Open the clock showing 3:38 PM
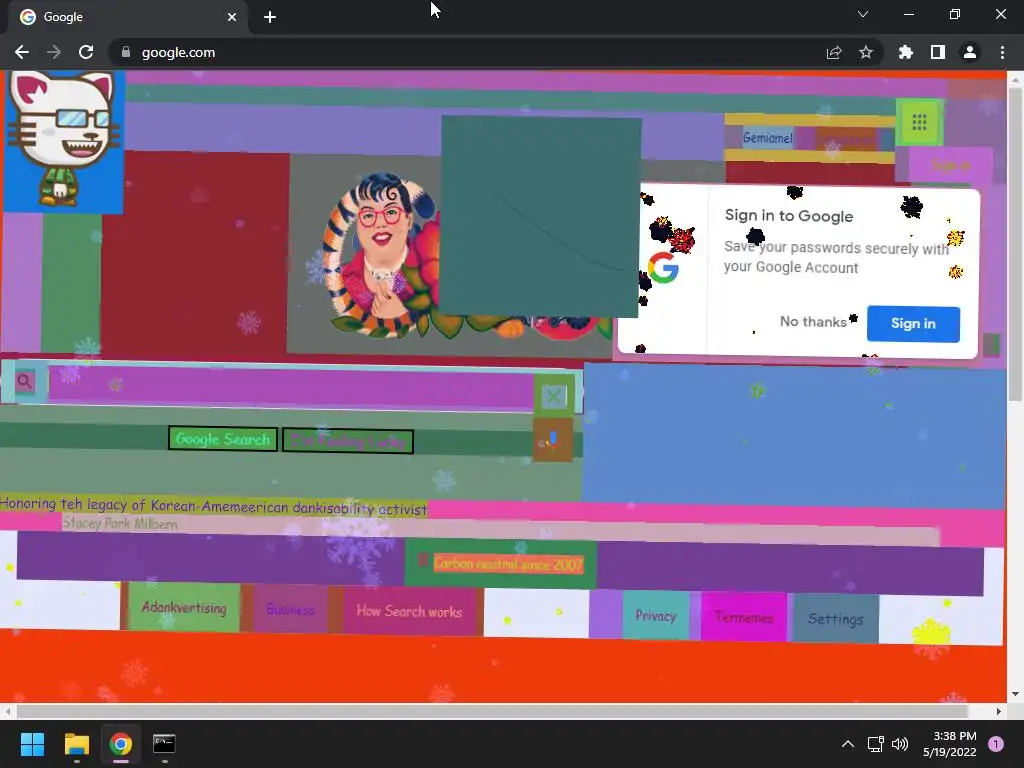 950,744
